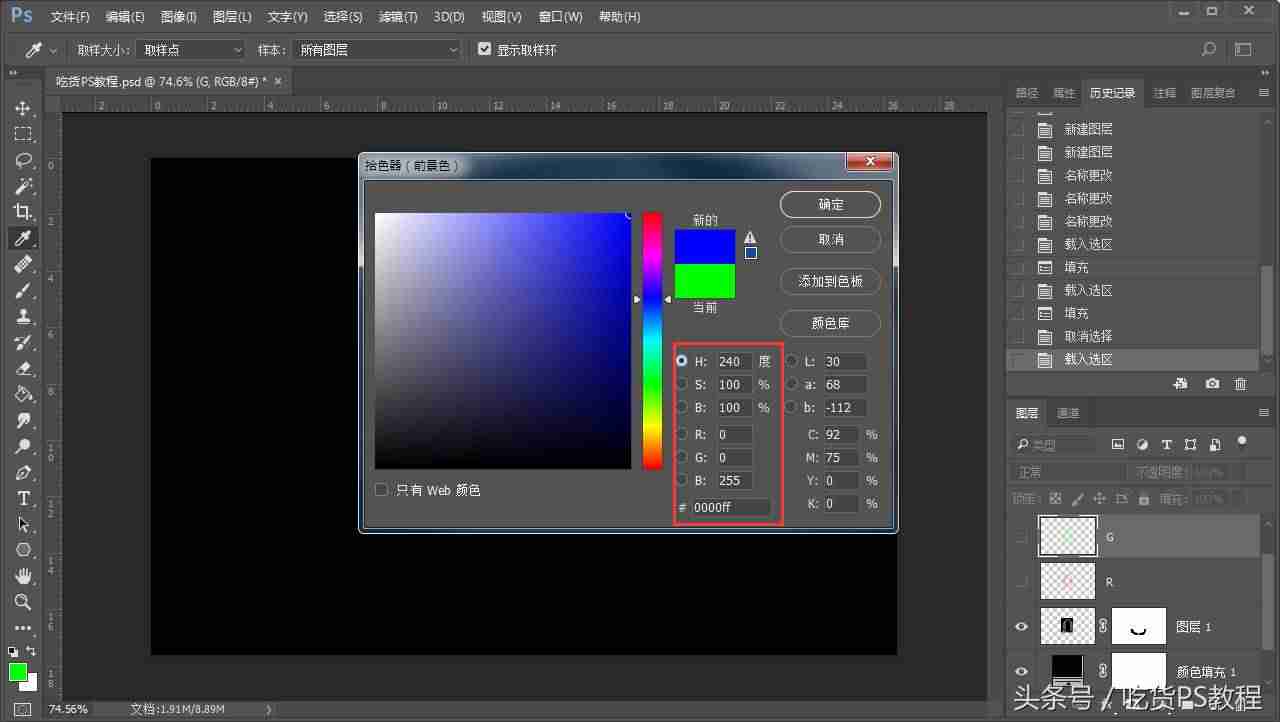Click 颜色库 button

click(830, 324)
